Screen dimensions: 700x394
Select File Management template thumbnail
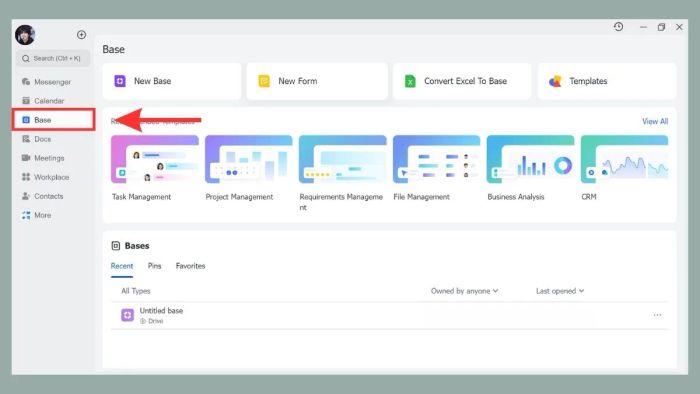(437, 159)
